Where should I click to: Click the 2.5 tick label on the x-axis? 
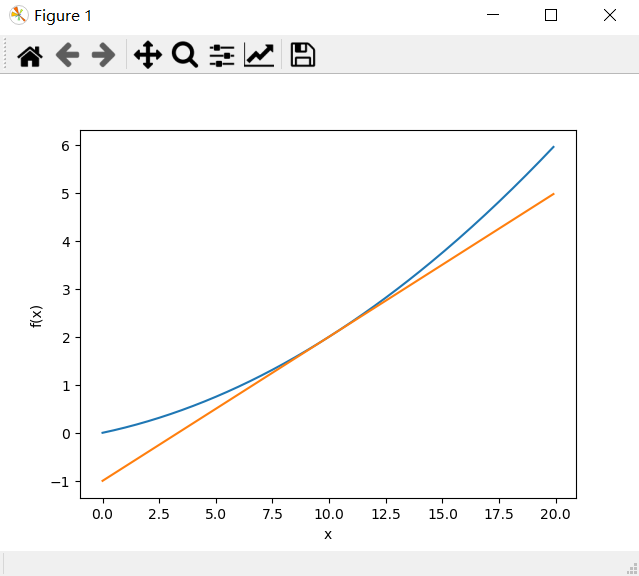159,514
